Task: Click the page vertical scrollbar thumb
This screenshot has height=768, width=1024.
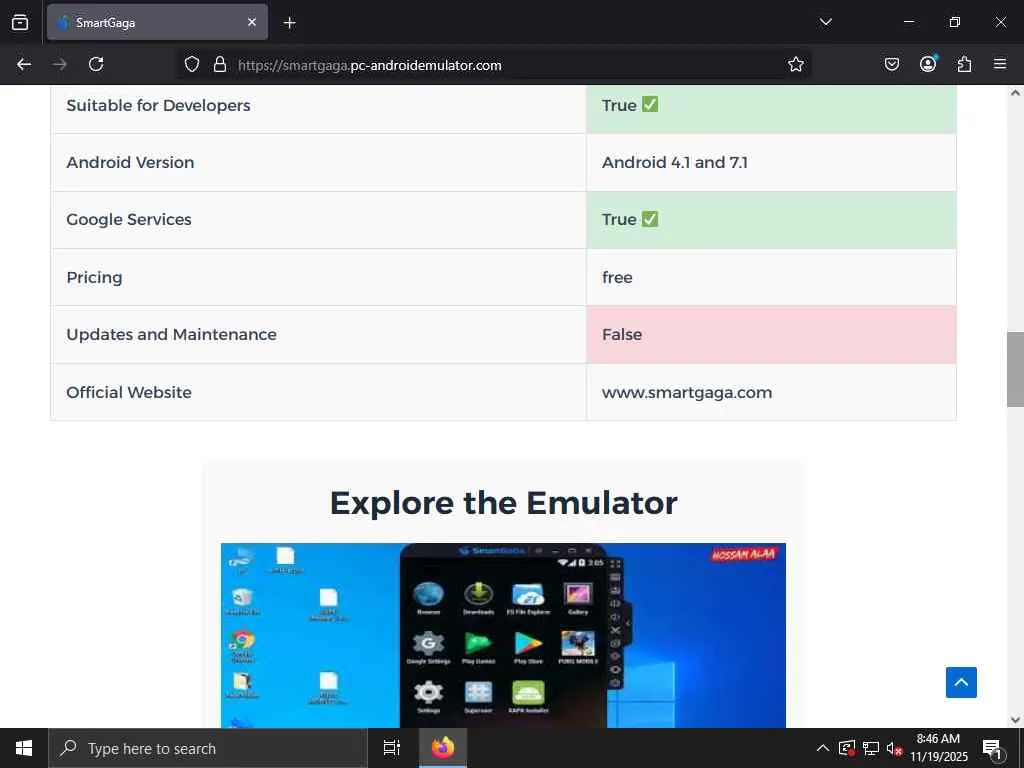Action: pyautogui.click(x=1015, y=369)
